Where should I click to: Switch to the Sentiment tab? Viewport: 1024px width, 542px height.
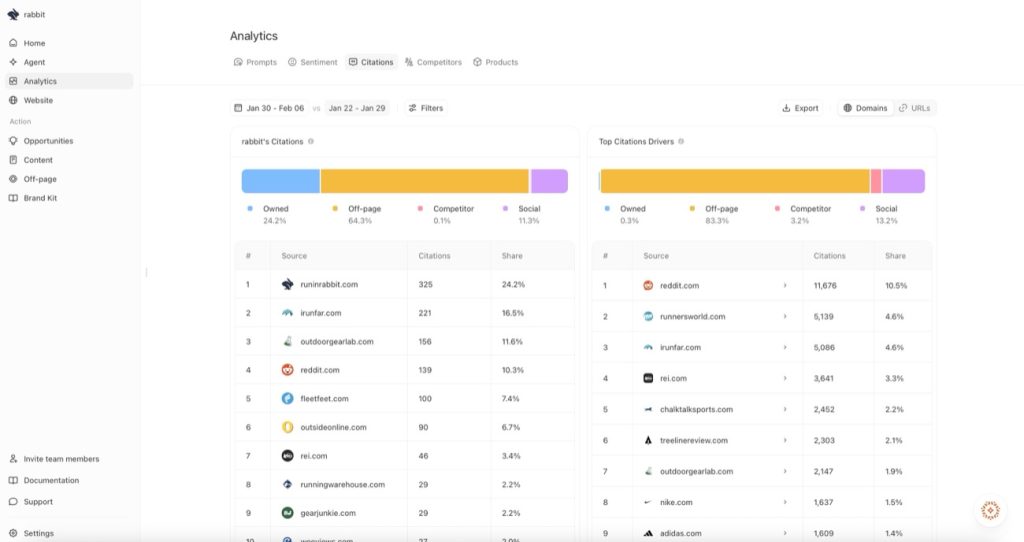click(x=312, y=62)
